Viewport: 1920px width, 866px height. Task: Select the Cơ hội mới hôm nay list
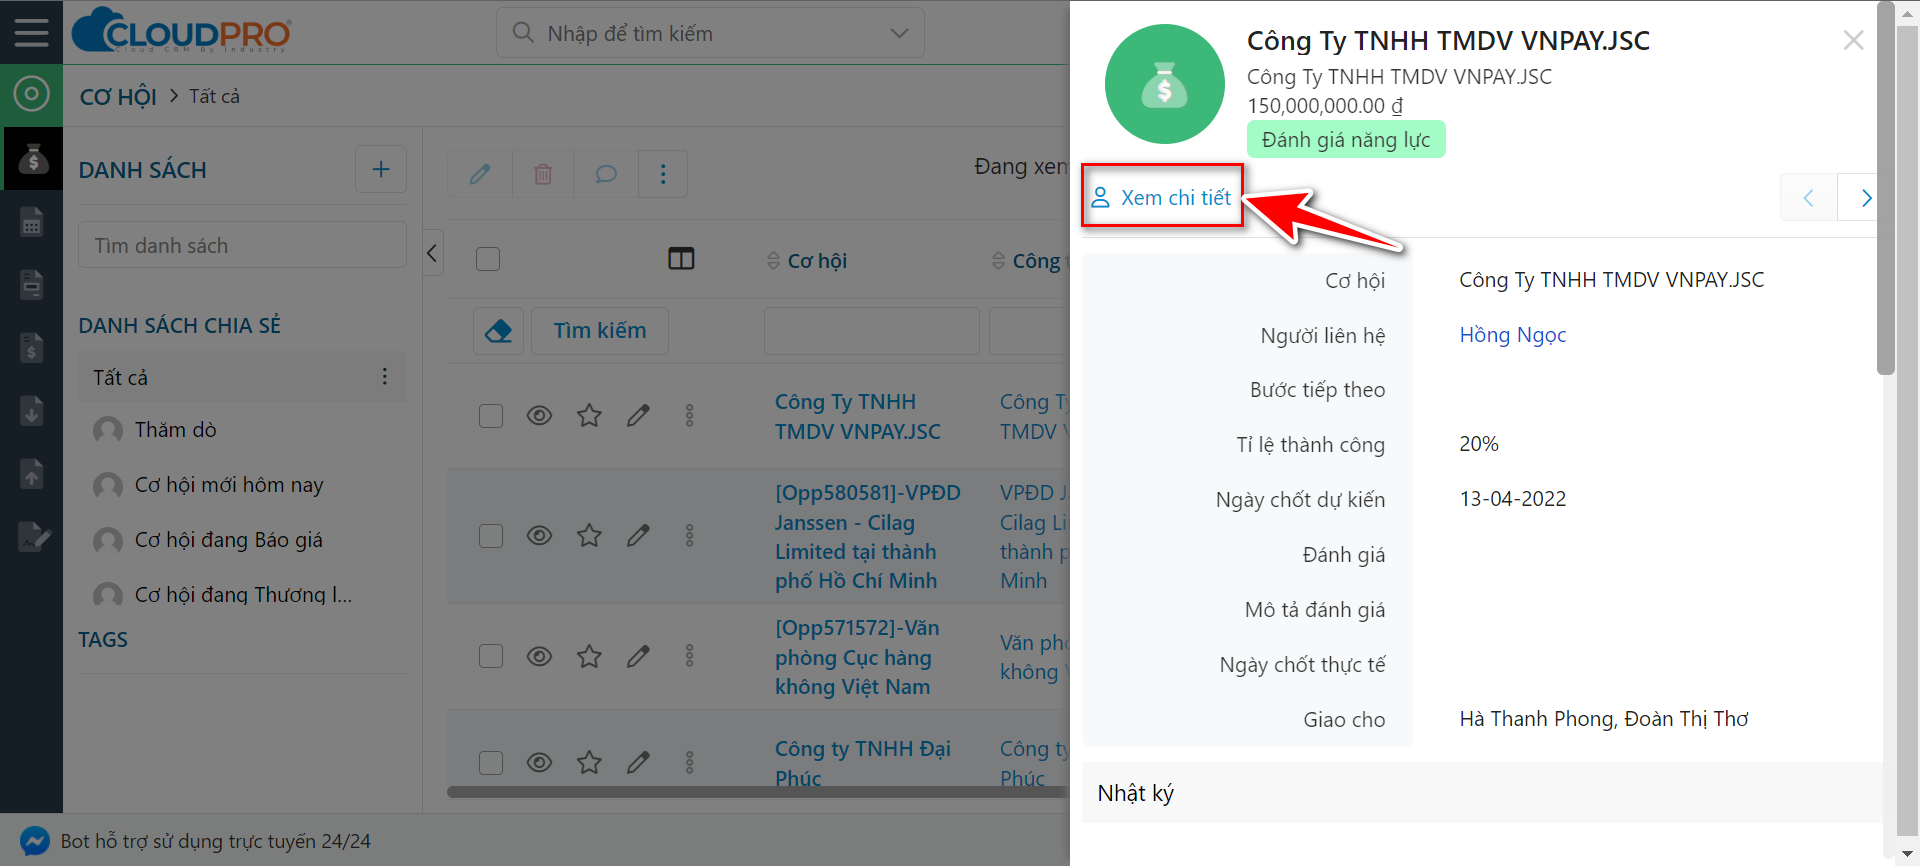click(229, 485)
